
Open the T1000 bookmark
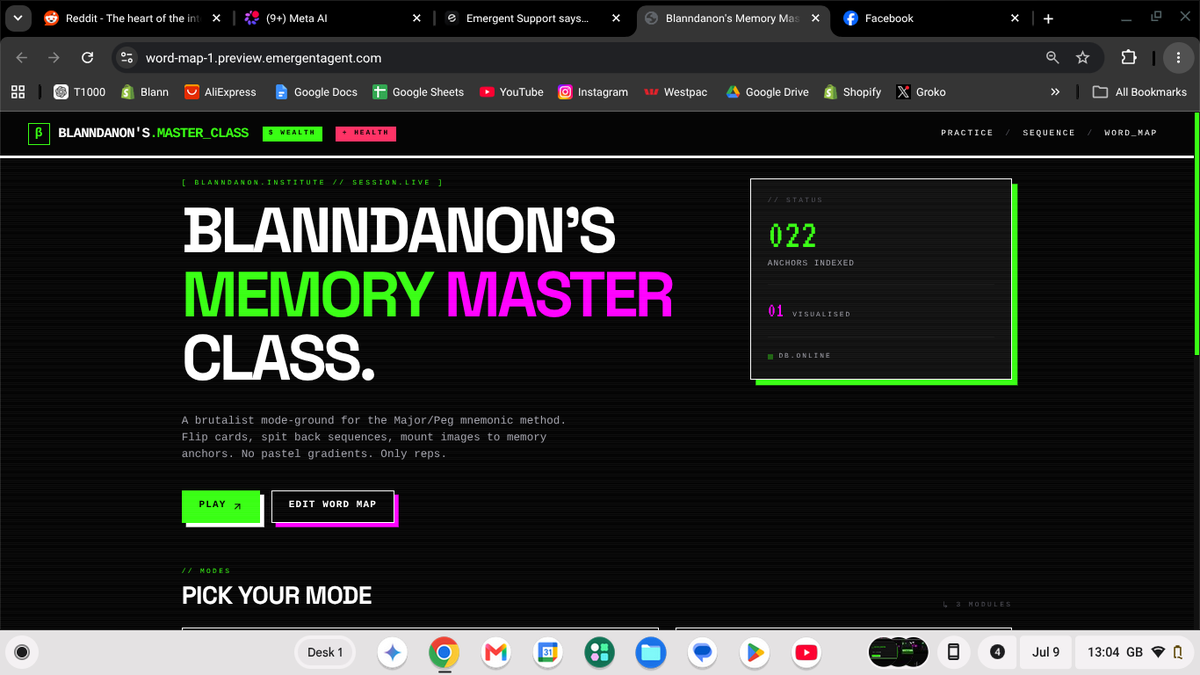79,92
